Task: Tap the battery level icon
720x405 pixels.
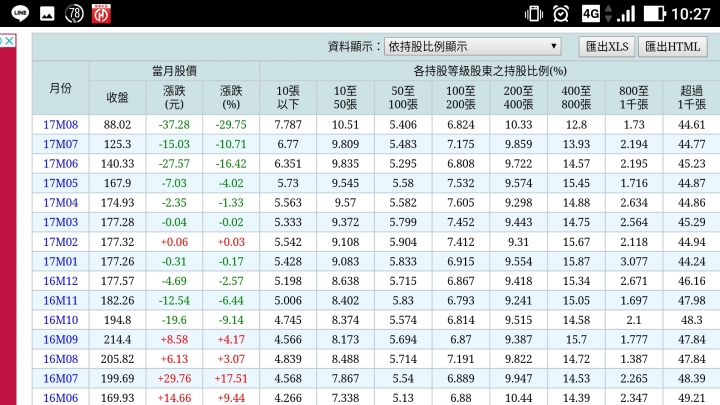Action: (654, 14)
